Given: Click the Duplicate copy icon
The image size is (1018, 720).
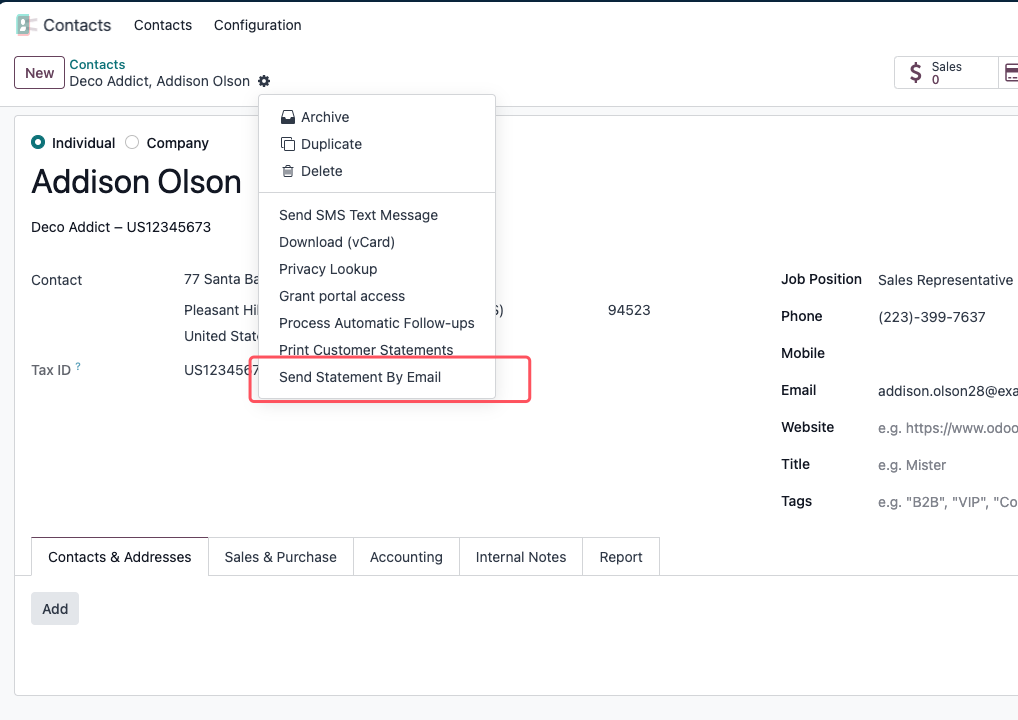Looking at the screenshot, I should click(288, 144).
